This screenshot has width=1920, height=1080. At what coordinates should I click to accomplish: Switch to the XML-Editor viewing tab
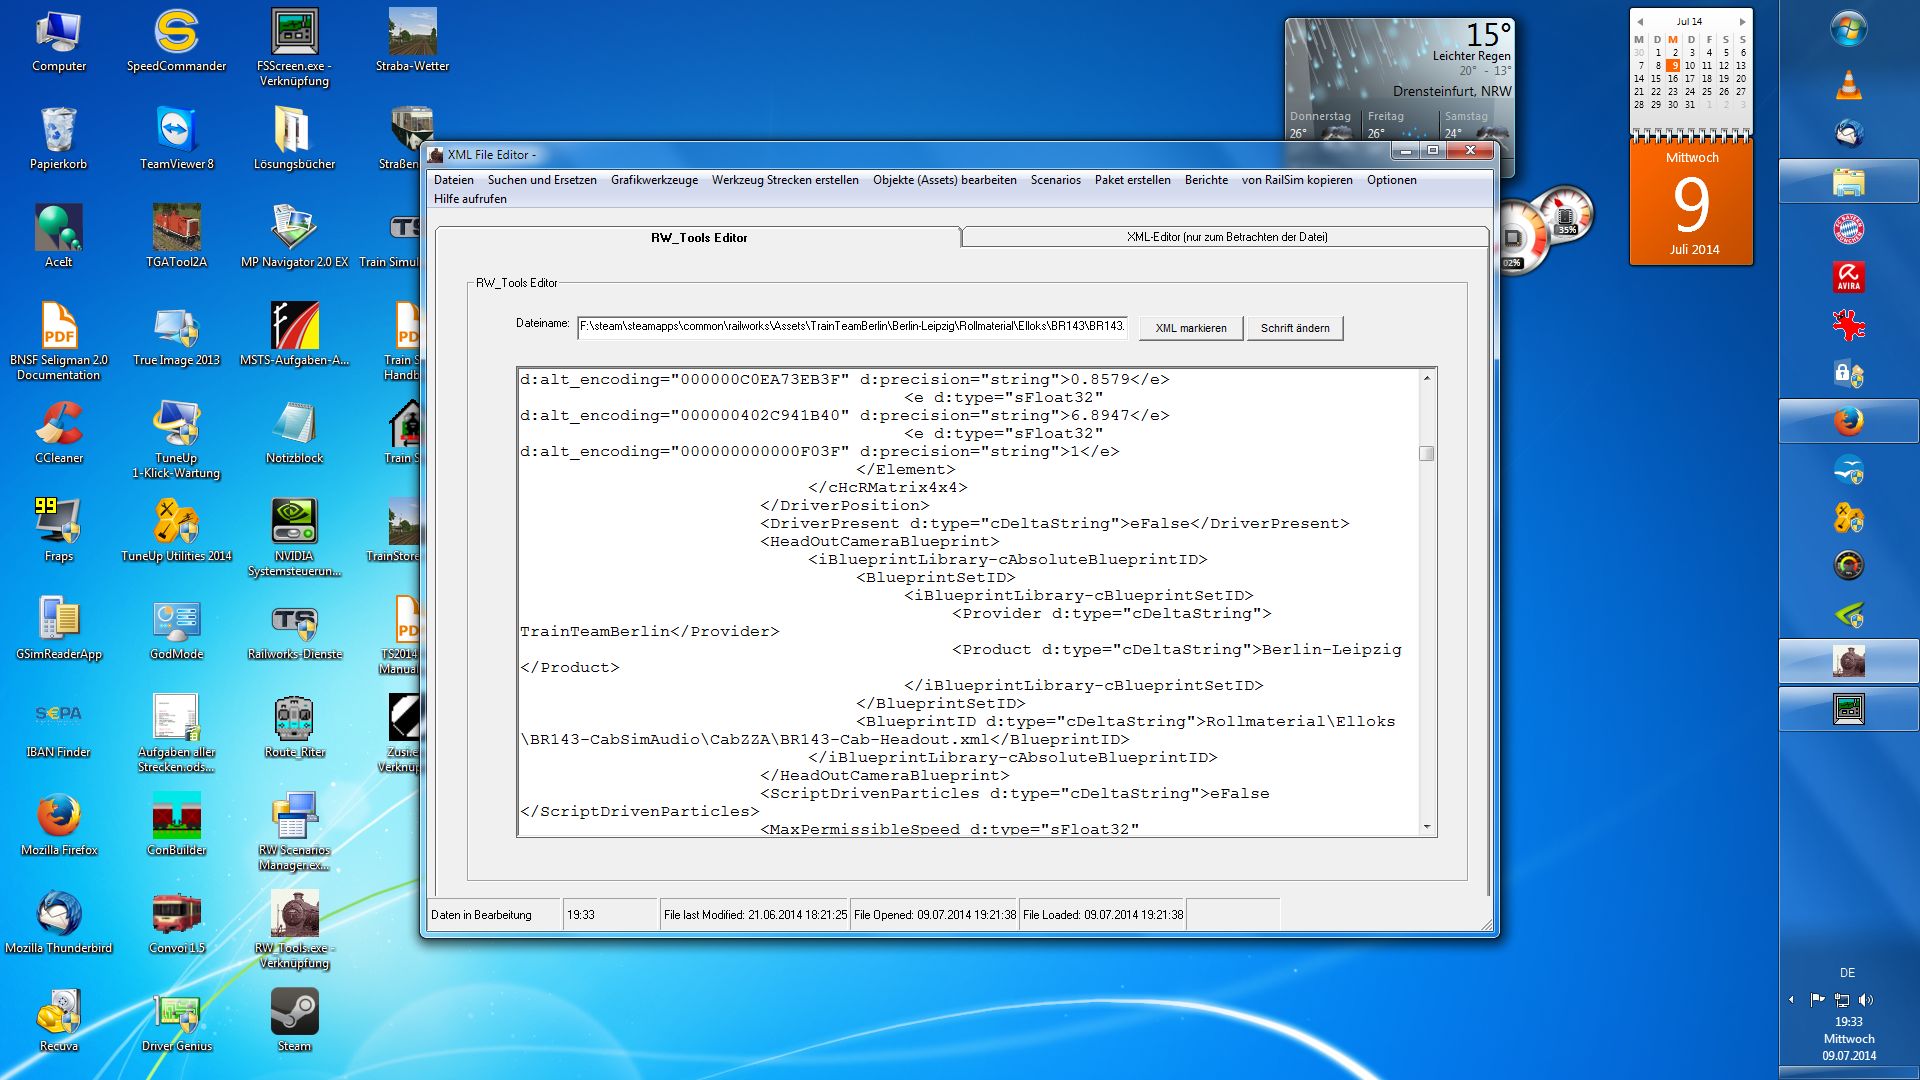click(1226, 237)
